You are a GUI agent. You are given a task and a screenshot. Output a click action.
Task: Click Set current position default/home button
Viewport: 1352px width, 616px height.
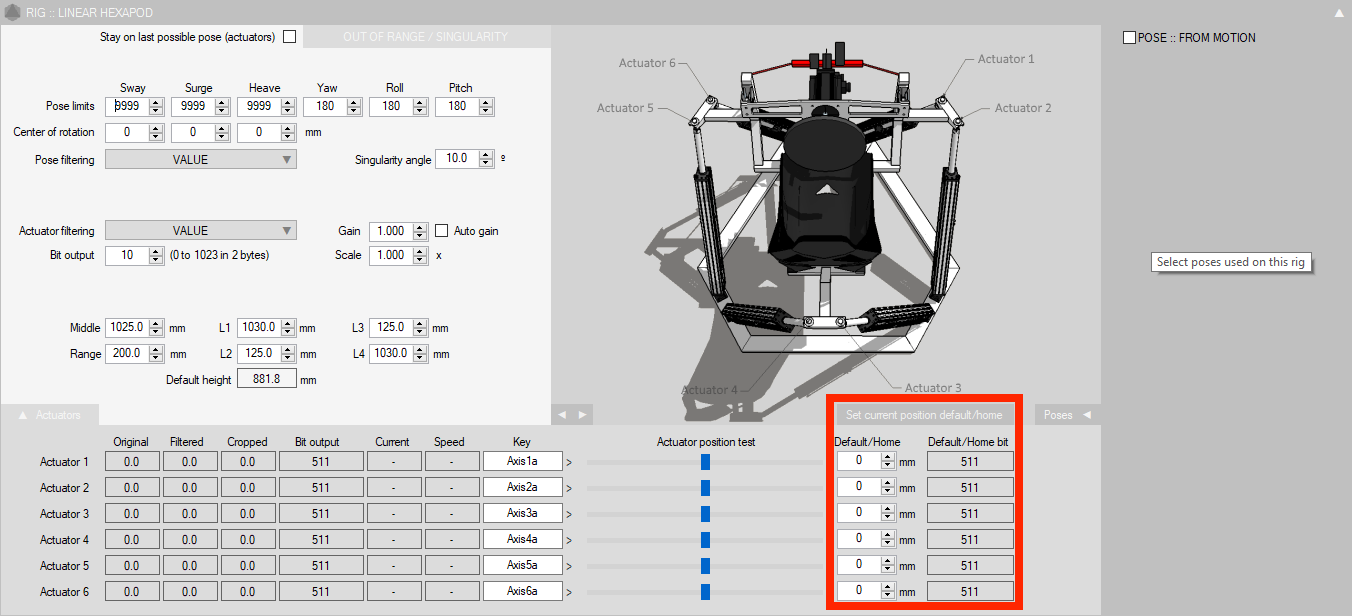coord(926,414)
